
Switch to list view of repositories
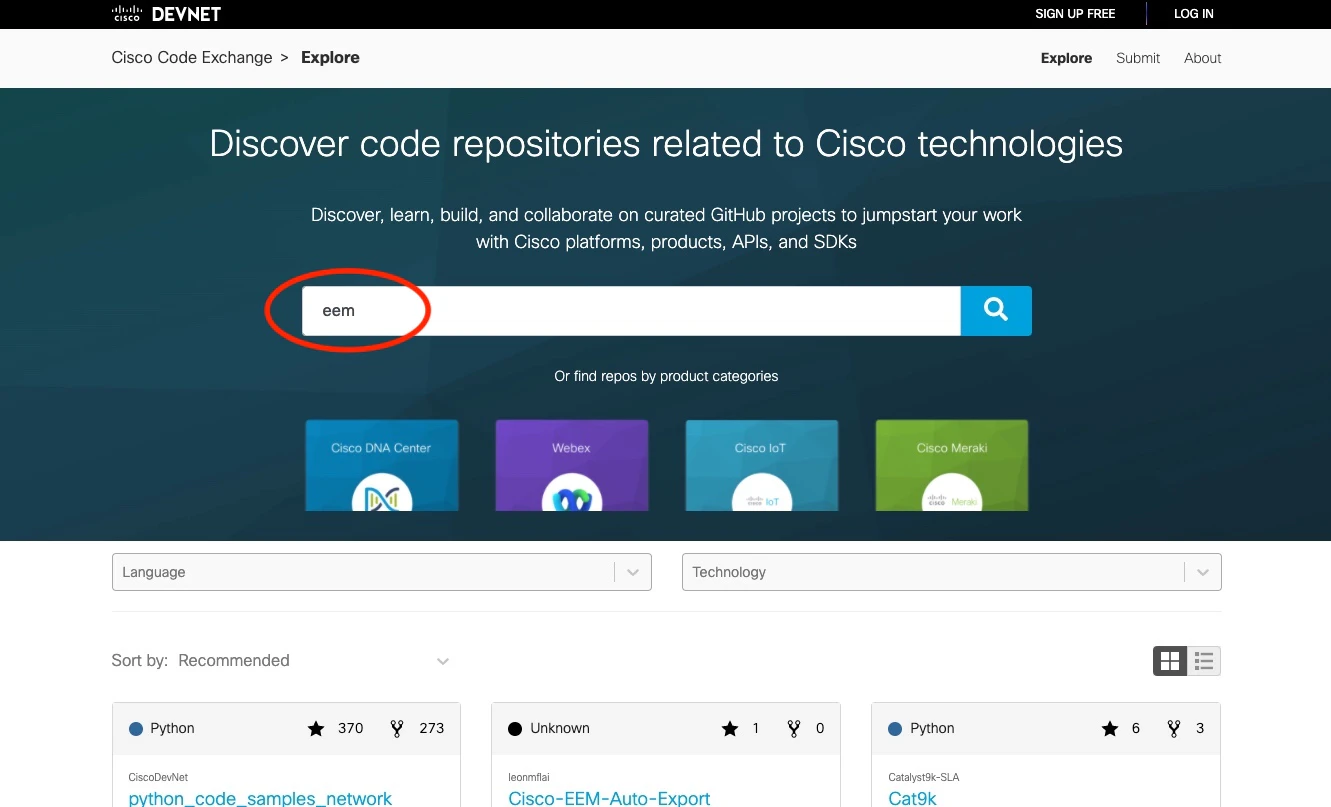click(1203, 660)
